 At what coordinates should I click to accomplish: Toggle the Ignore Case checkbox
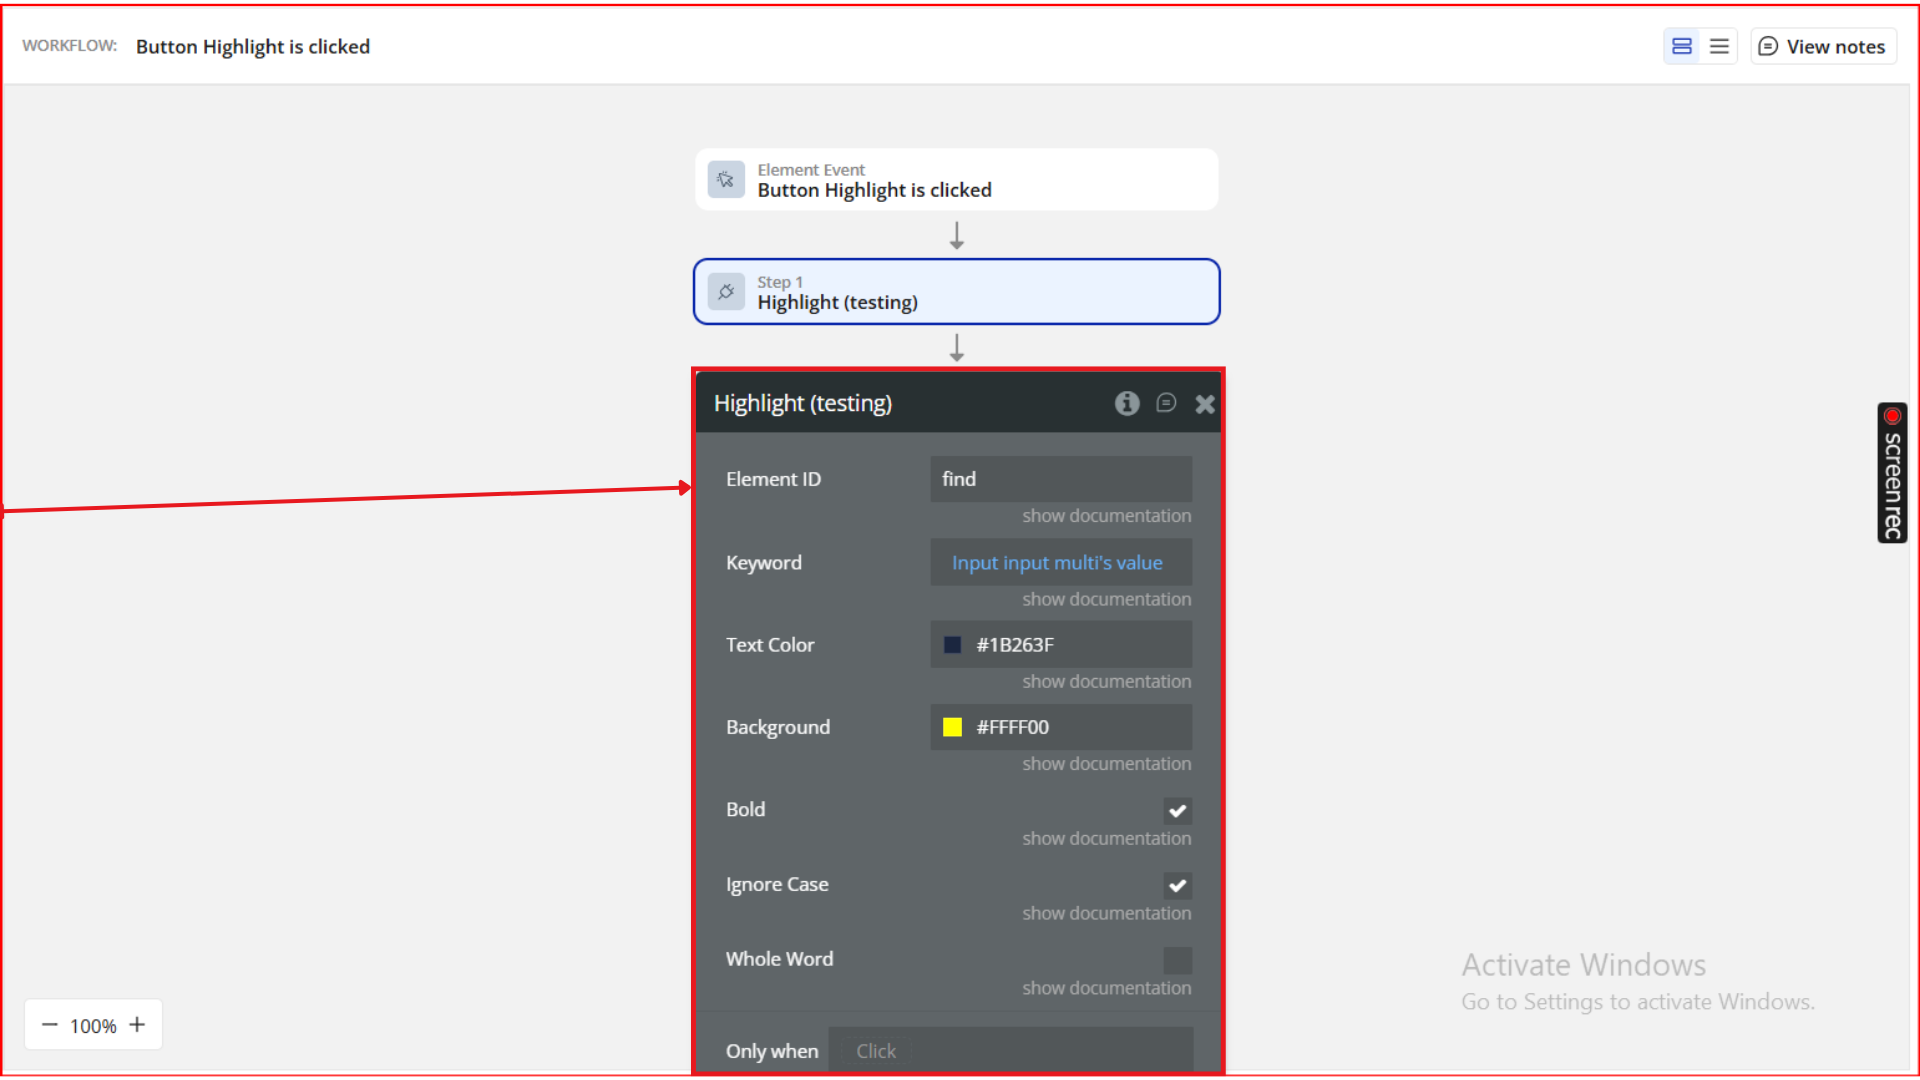[x=1177, y=886]
